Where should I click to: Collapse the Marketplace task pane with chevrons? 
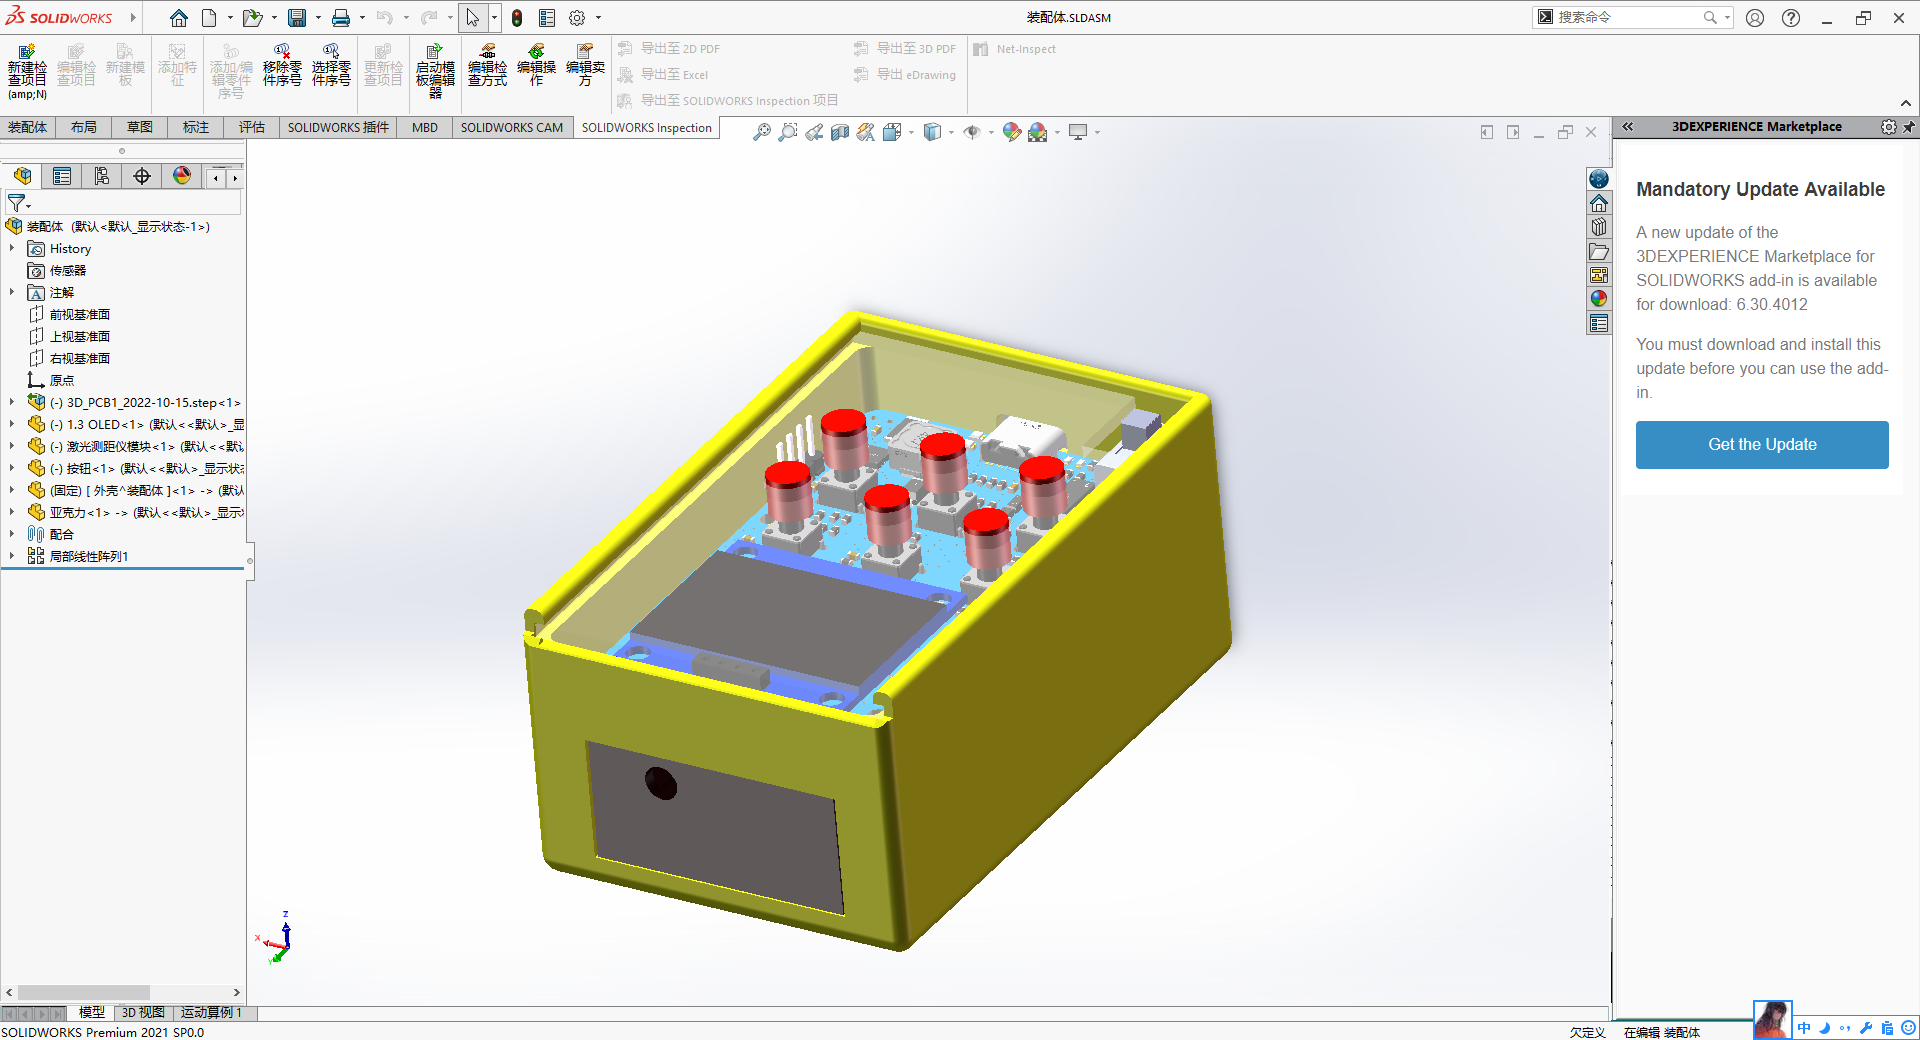1628,127
